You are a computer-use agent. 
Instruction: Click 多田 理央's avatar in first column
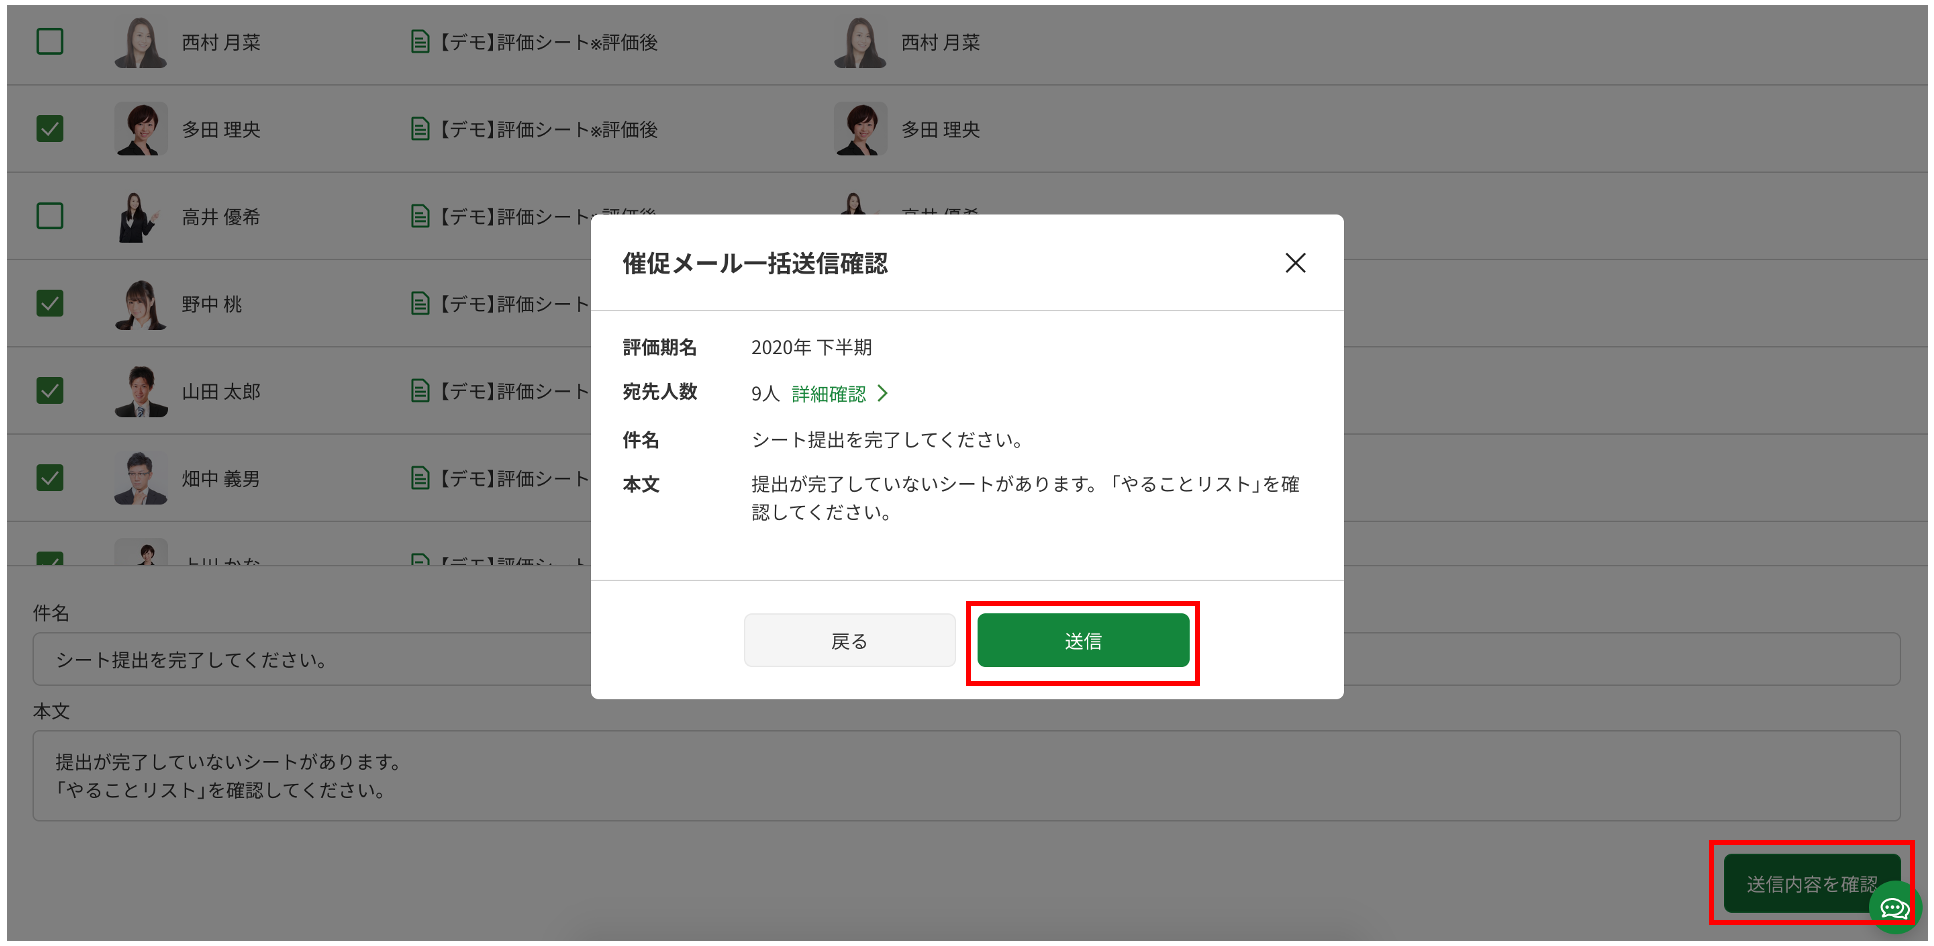pos(141,129)
